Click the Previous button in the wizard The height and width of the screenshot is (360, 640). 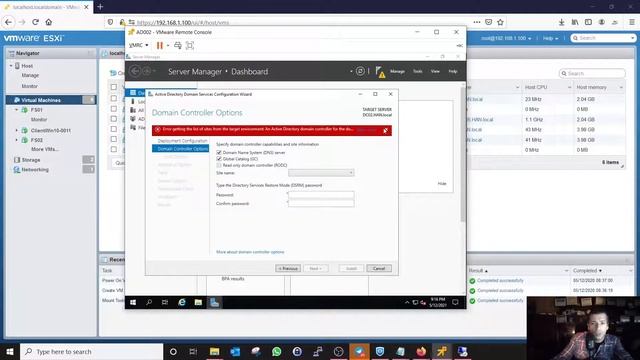click(x=288, y=269)
